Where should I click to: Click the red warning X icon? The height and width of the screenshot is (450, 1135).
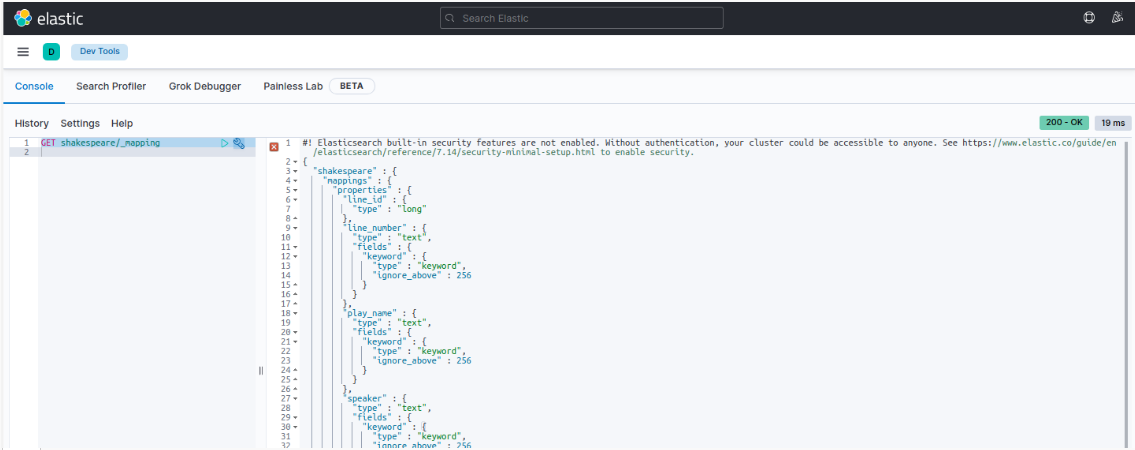coord(274,148)
